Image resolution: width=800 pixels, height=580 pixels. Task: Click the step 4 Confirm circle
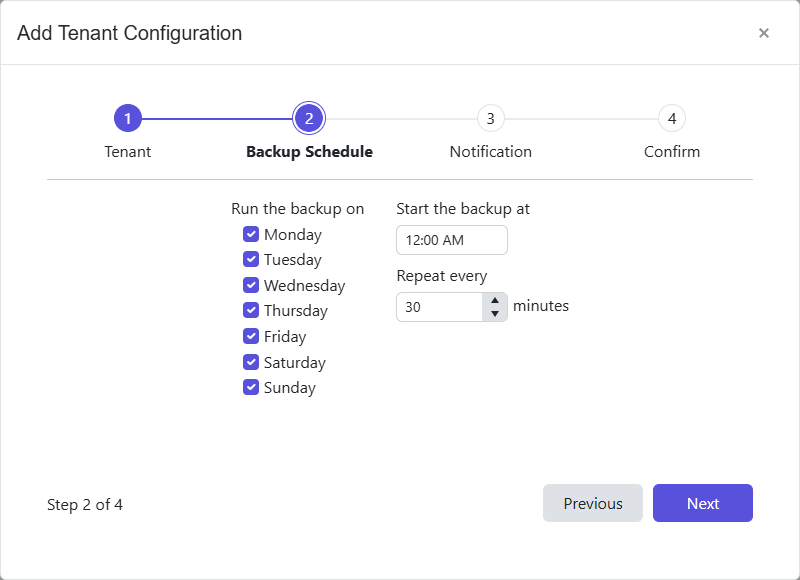pos(672,117)
